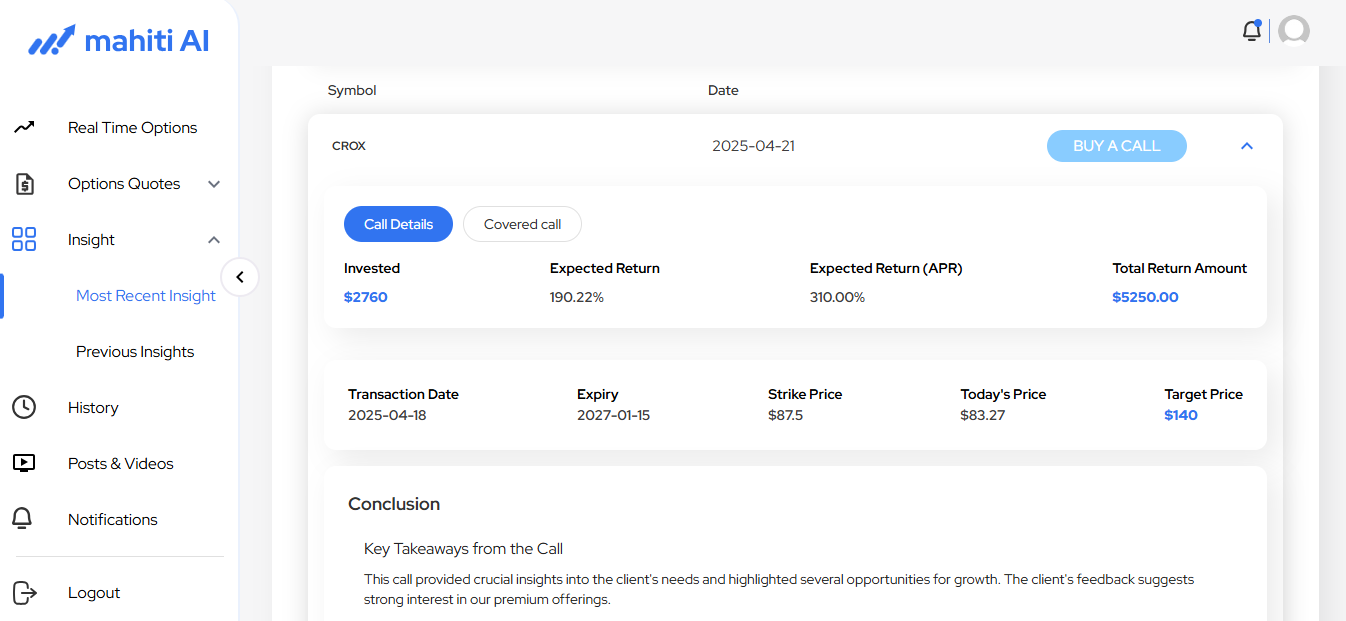Collapse the CROX insight row
This screenshot has height=621, width=1346.
click(x=1246, y=146)
